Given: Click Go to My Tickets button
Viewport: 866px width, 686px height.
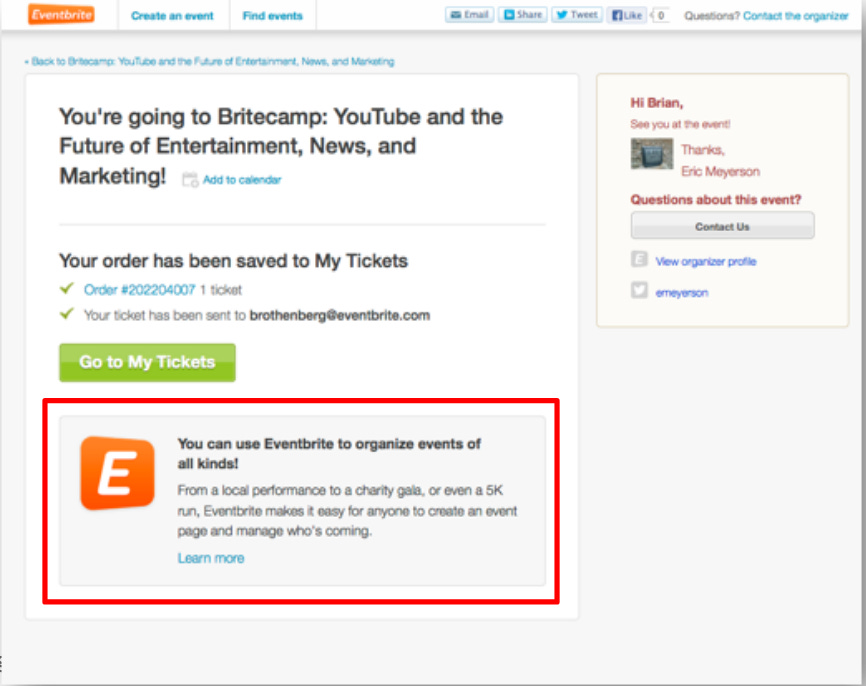Looking at the screenshot, I should click(x=147, y=362).
